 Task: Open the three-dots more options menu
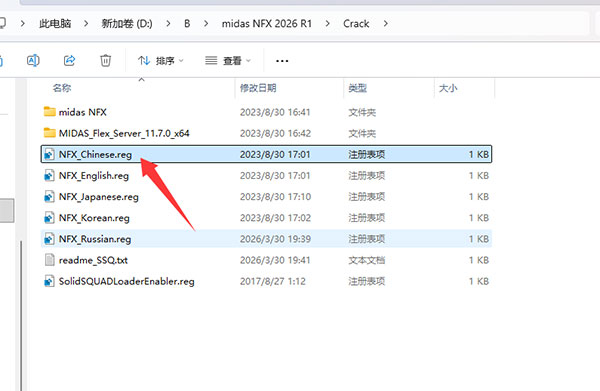282,61
